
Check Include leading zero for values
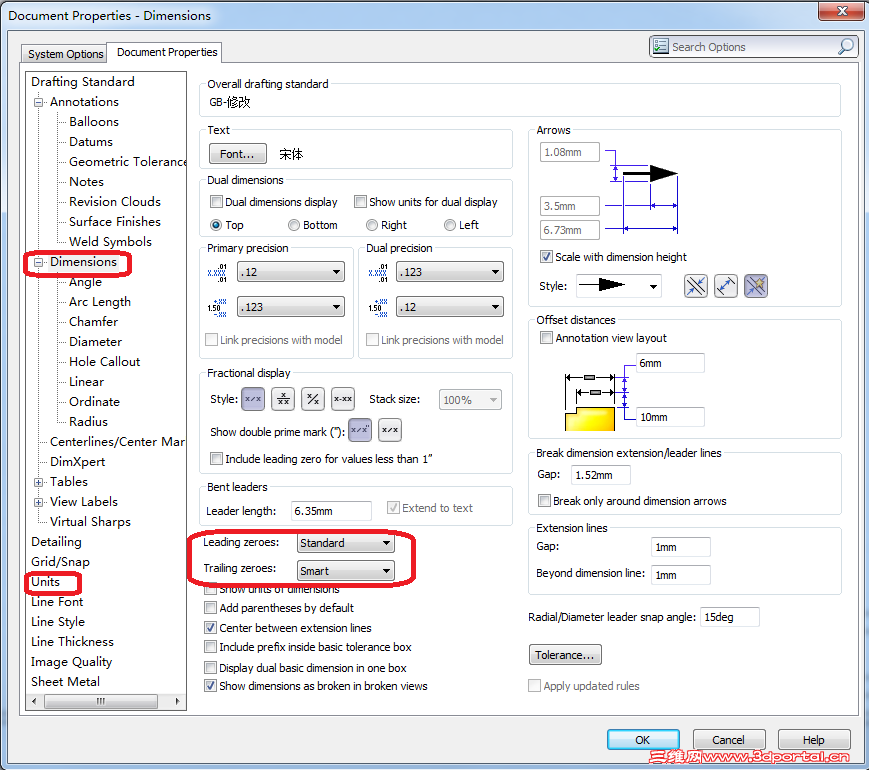pos(217,458)
